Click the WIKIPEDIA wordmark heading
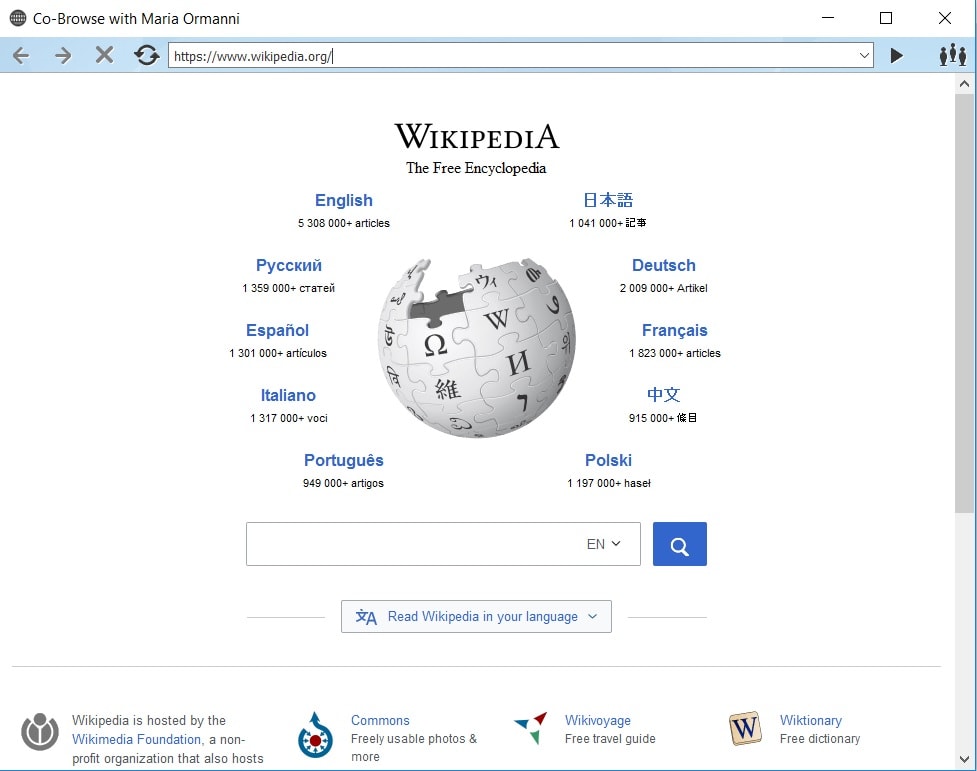Image resolution: width=977 pixels, height=771 pixels. [x=477, y=136]
